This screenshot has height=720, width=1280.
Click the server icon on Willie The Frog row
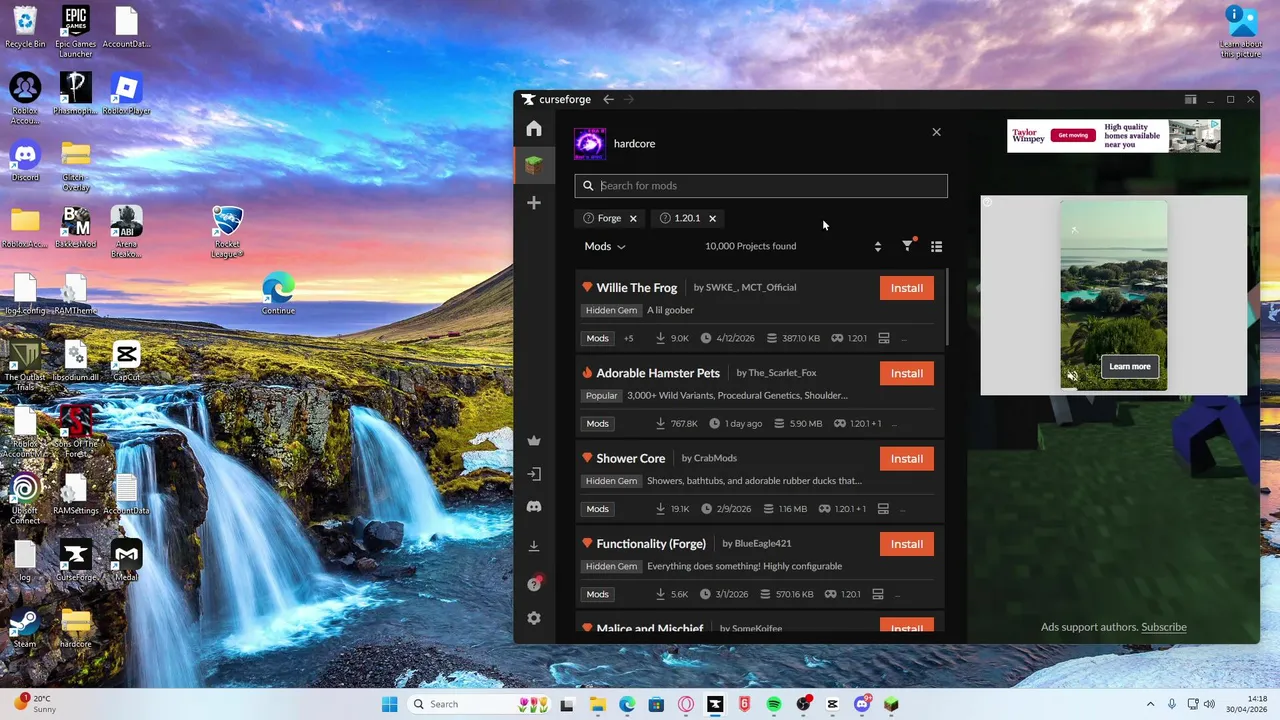point(884,338)
